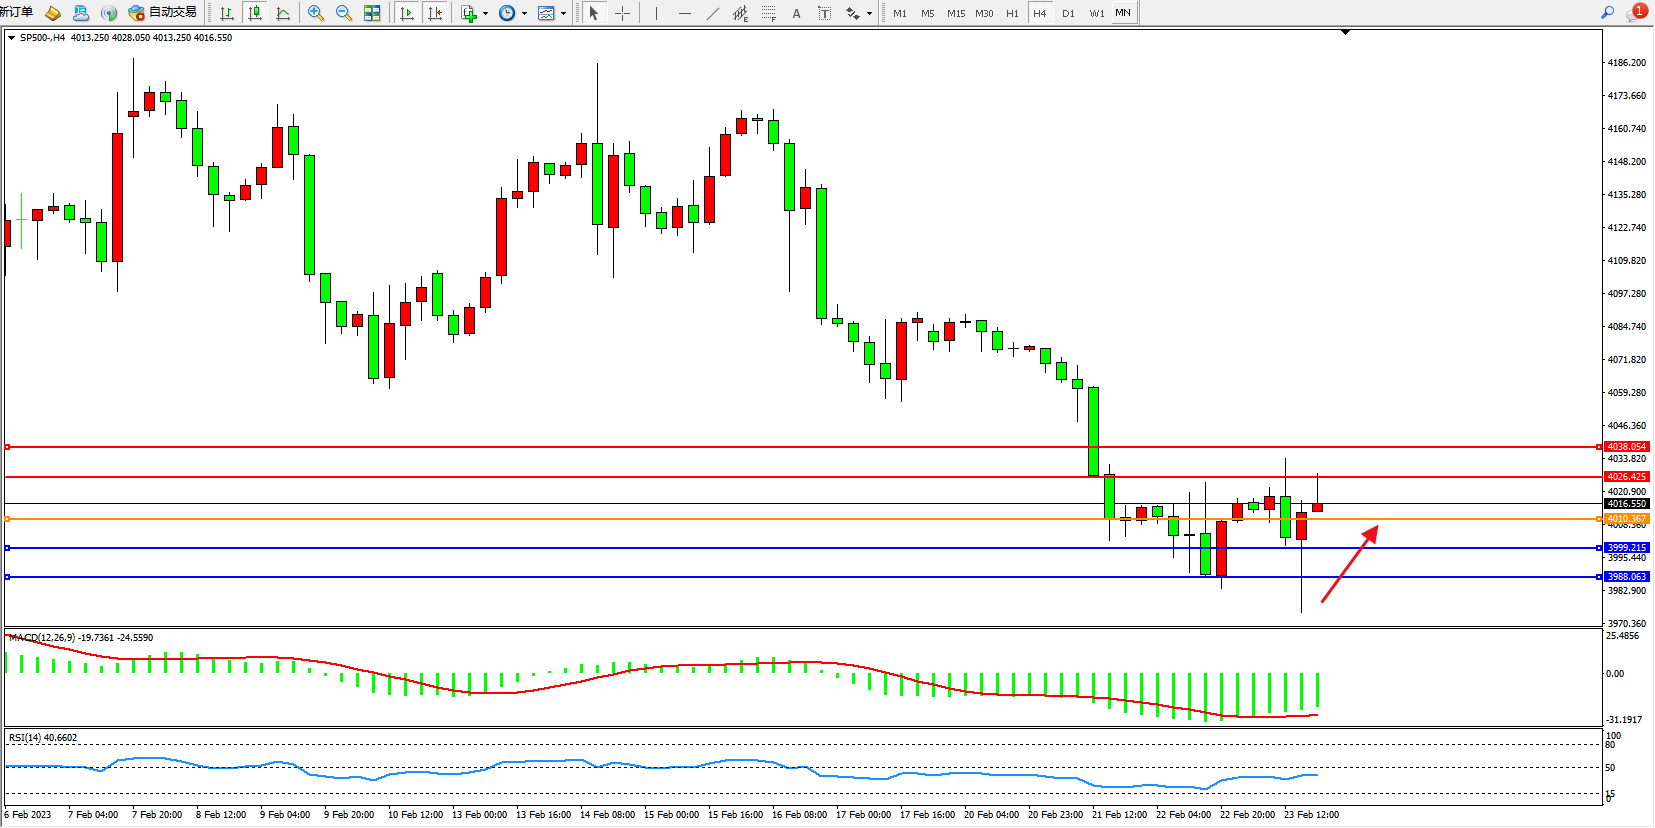Toggle the Auto Scroll chart button
Screen dimensions: 1655x828
tap(407, 13)
